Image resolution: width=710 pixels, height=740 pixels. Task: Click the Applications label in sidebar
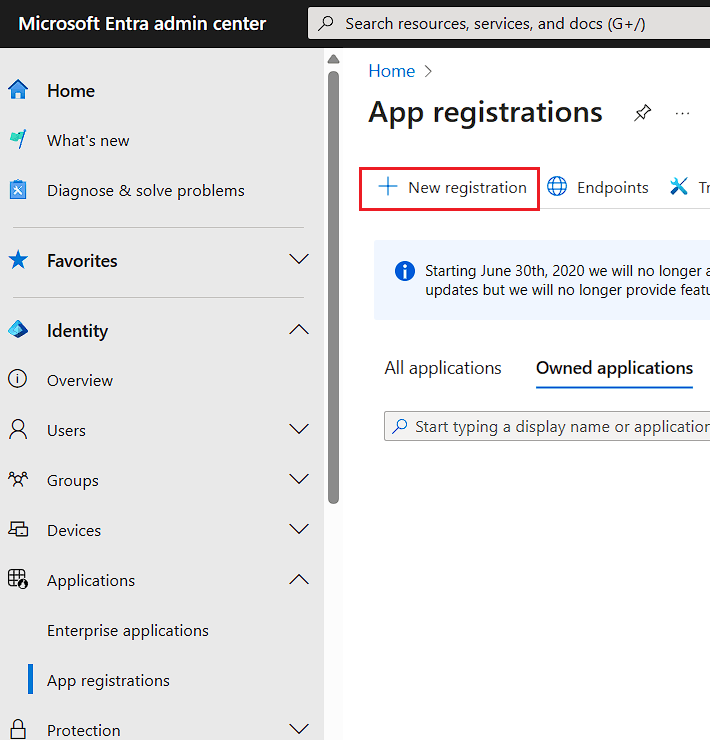pyautogui.click(x=91, y=581)
